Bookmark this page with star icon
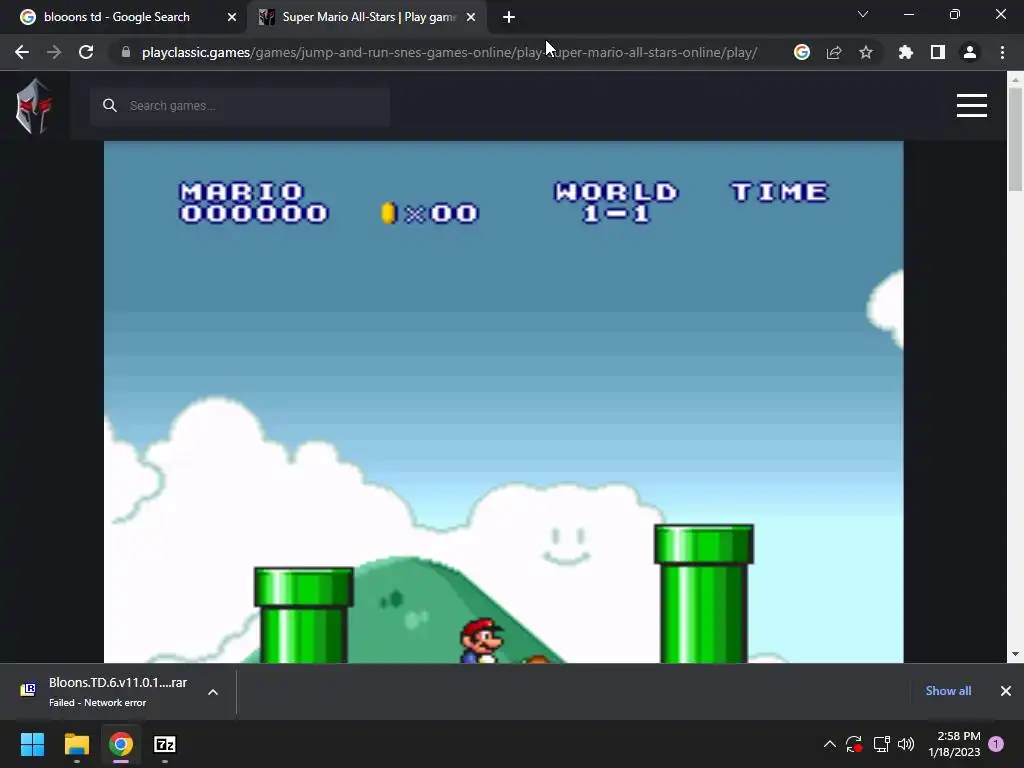Screen dimensions: 1024x768 coord(866,52)
